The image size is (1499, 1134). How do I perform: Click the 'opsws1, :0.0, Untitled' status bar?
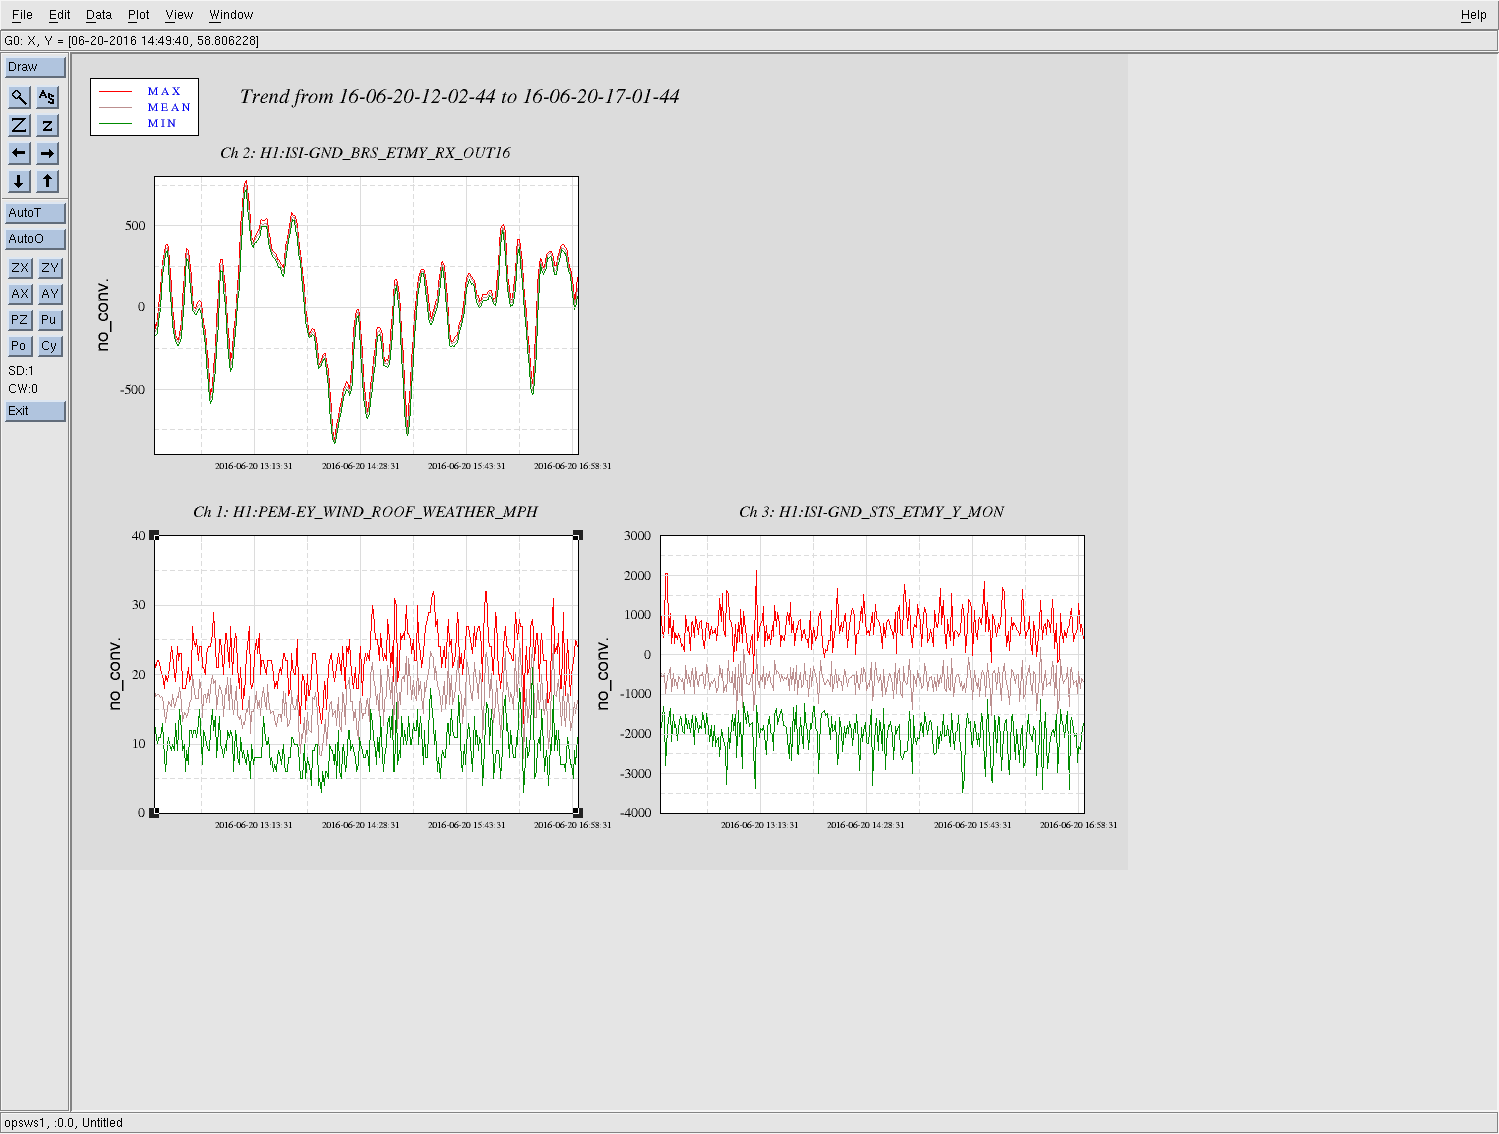[x=749, y=1123]
